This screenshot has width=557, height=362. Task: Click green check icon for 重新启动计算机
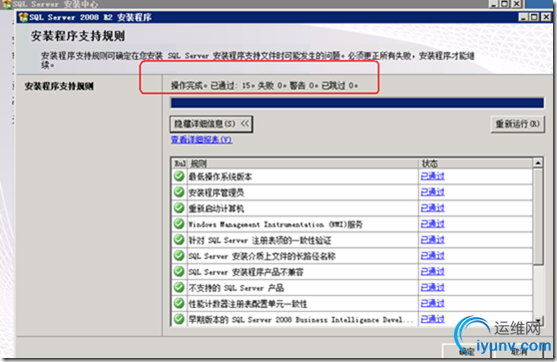[179, 208]
